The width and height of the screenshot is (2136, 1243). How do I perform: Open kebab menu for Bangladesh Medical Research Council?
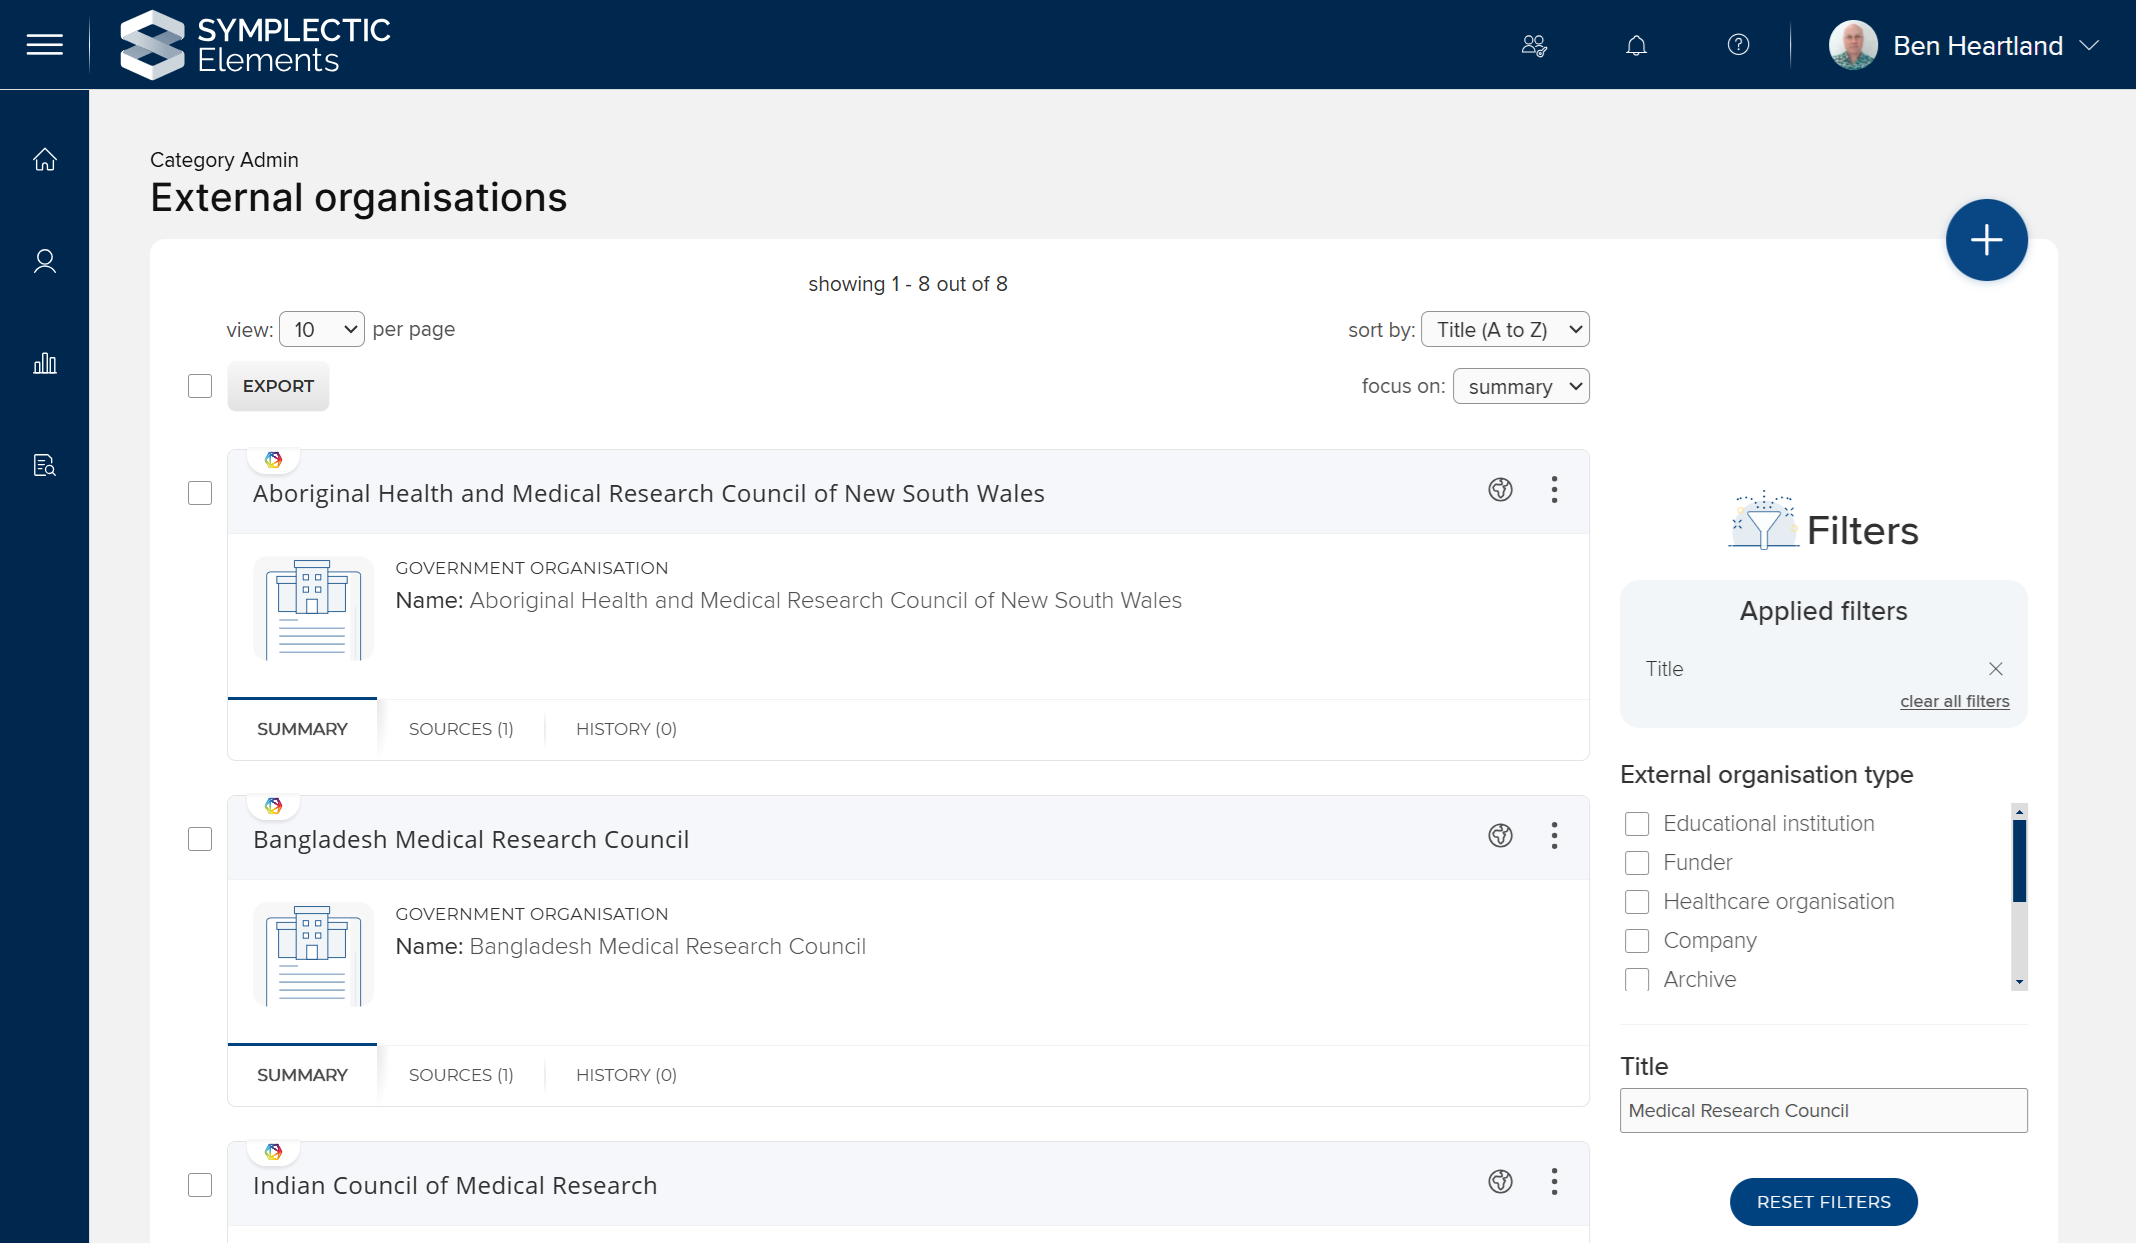coord(1554,836)
